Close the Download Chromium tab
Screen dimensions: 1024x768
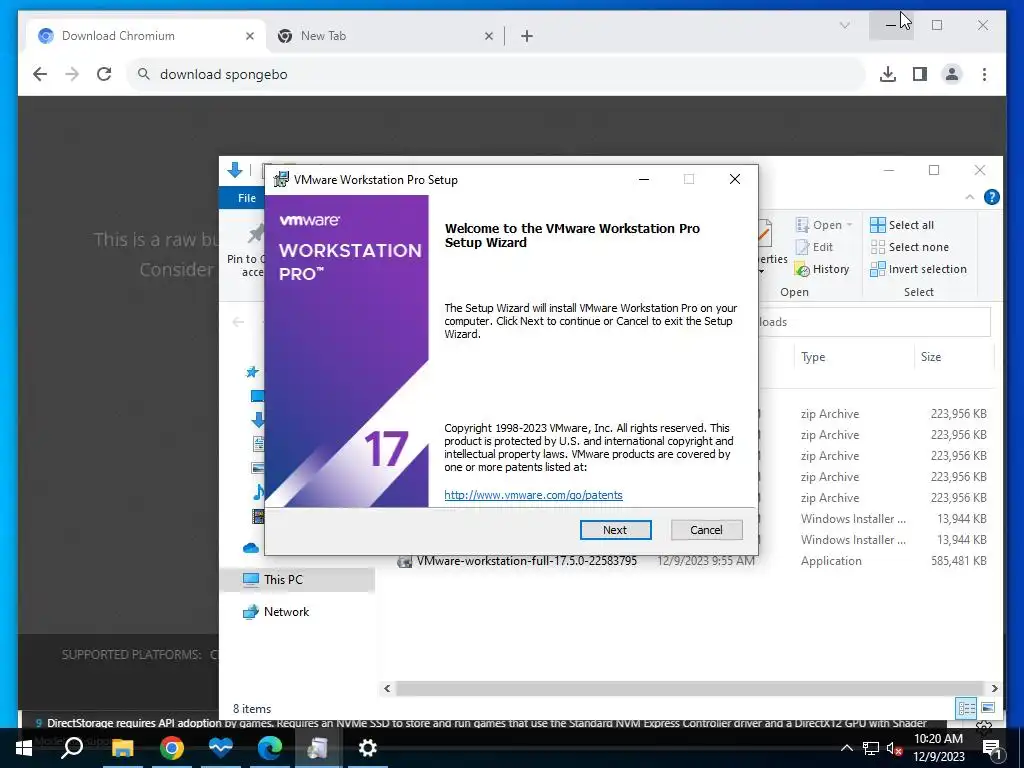[249, 36]
